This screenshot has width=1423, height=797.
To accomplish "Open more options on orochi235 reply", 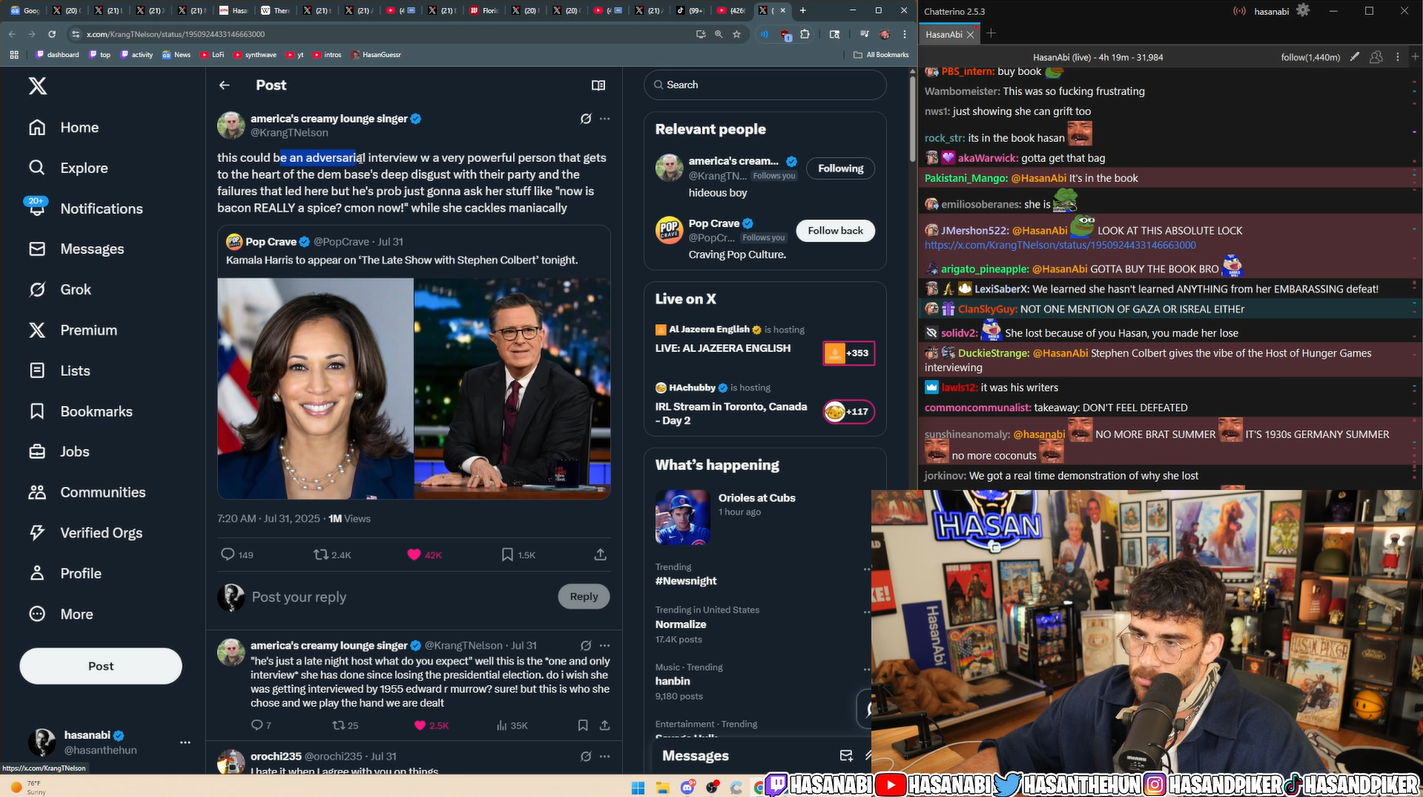I will (604, 756).
